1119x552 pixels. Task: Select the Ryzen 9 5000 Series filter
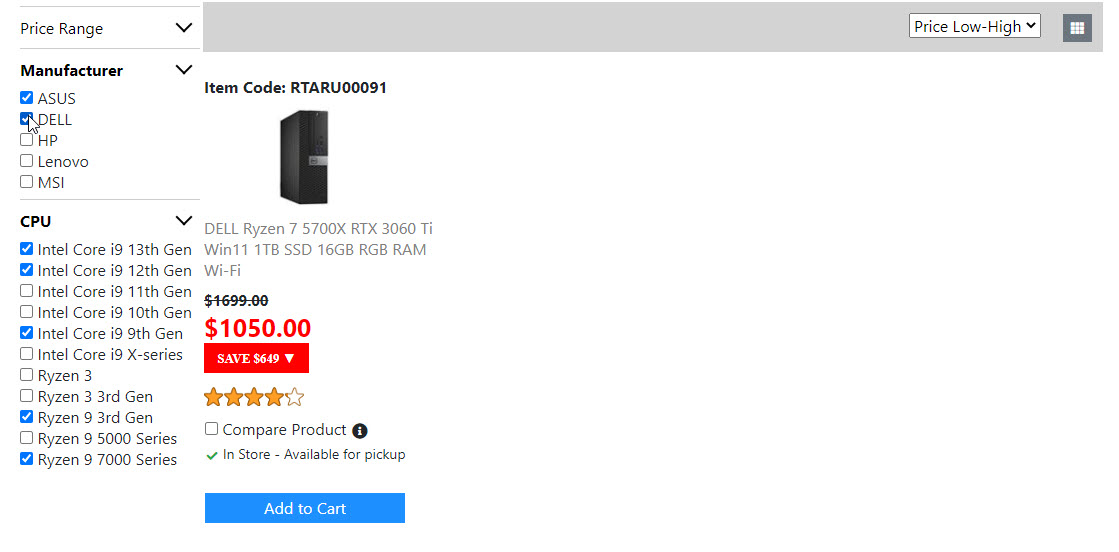pos(27,438)
